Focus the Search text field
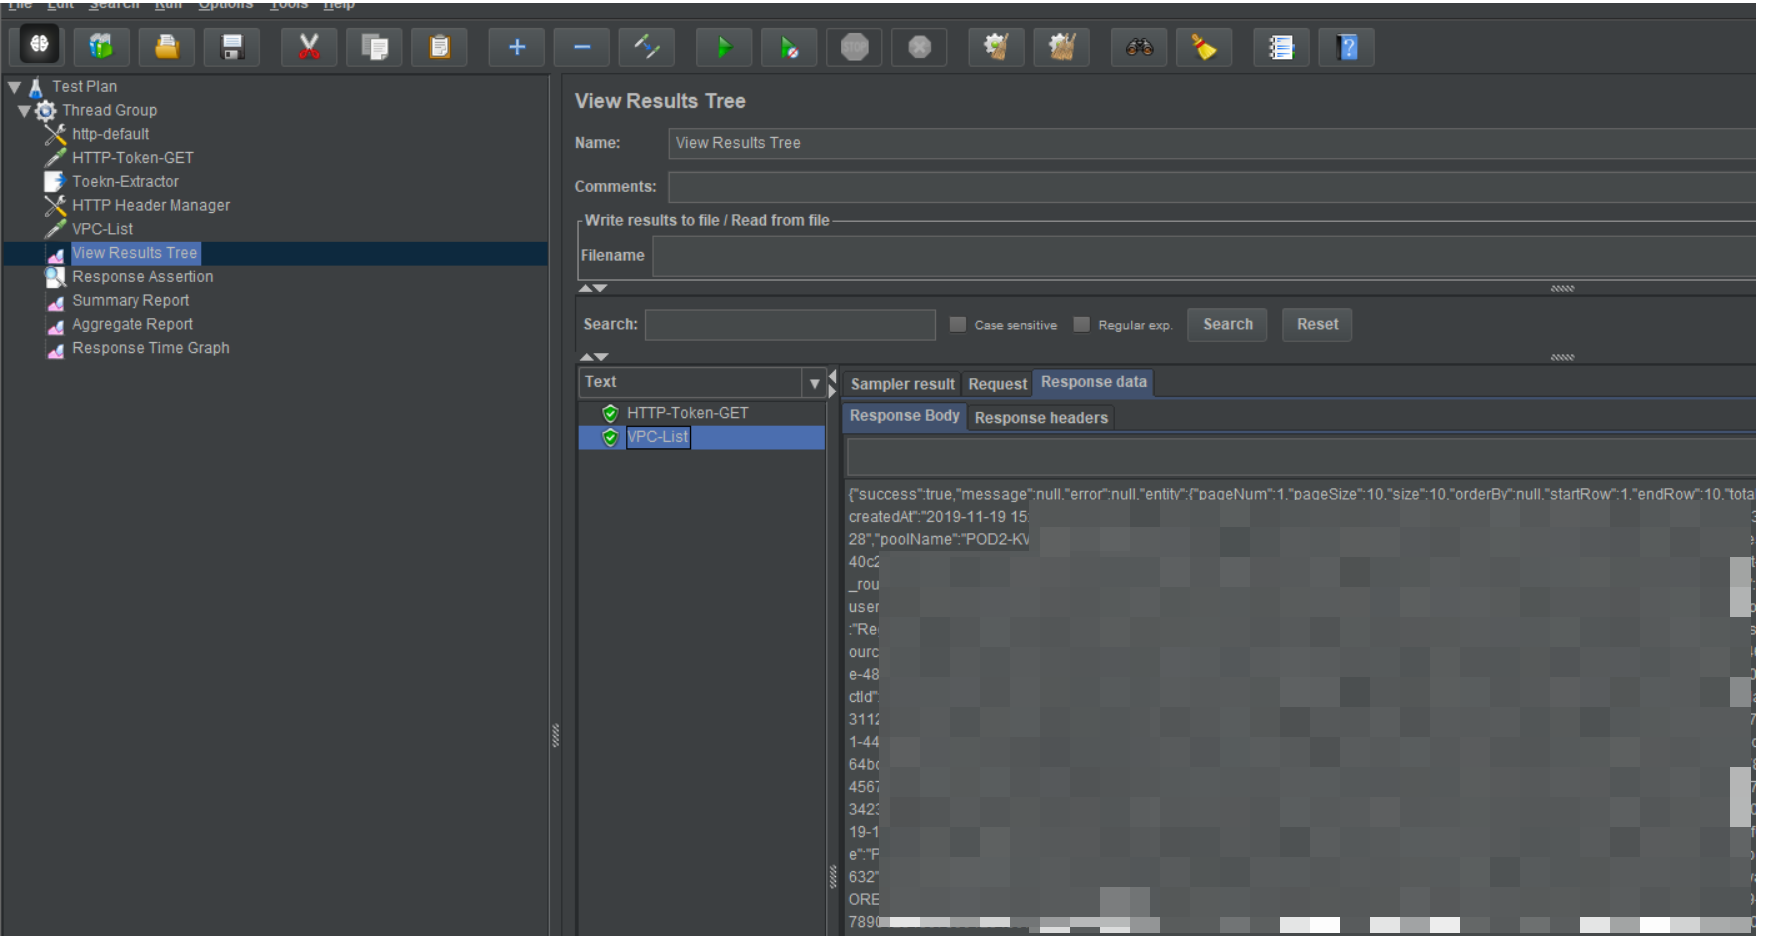 coord(790,324)
